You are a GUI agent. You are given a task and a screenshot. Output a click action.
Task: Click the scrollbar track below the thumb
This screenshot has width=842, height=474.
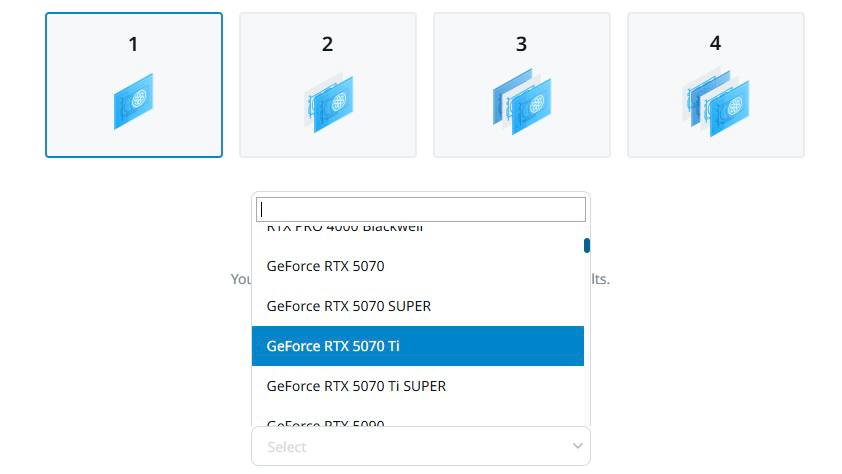click(x=587, y=340)
